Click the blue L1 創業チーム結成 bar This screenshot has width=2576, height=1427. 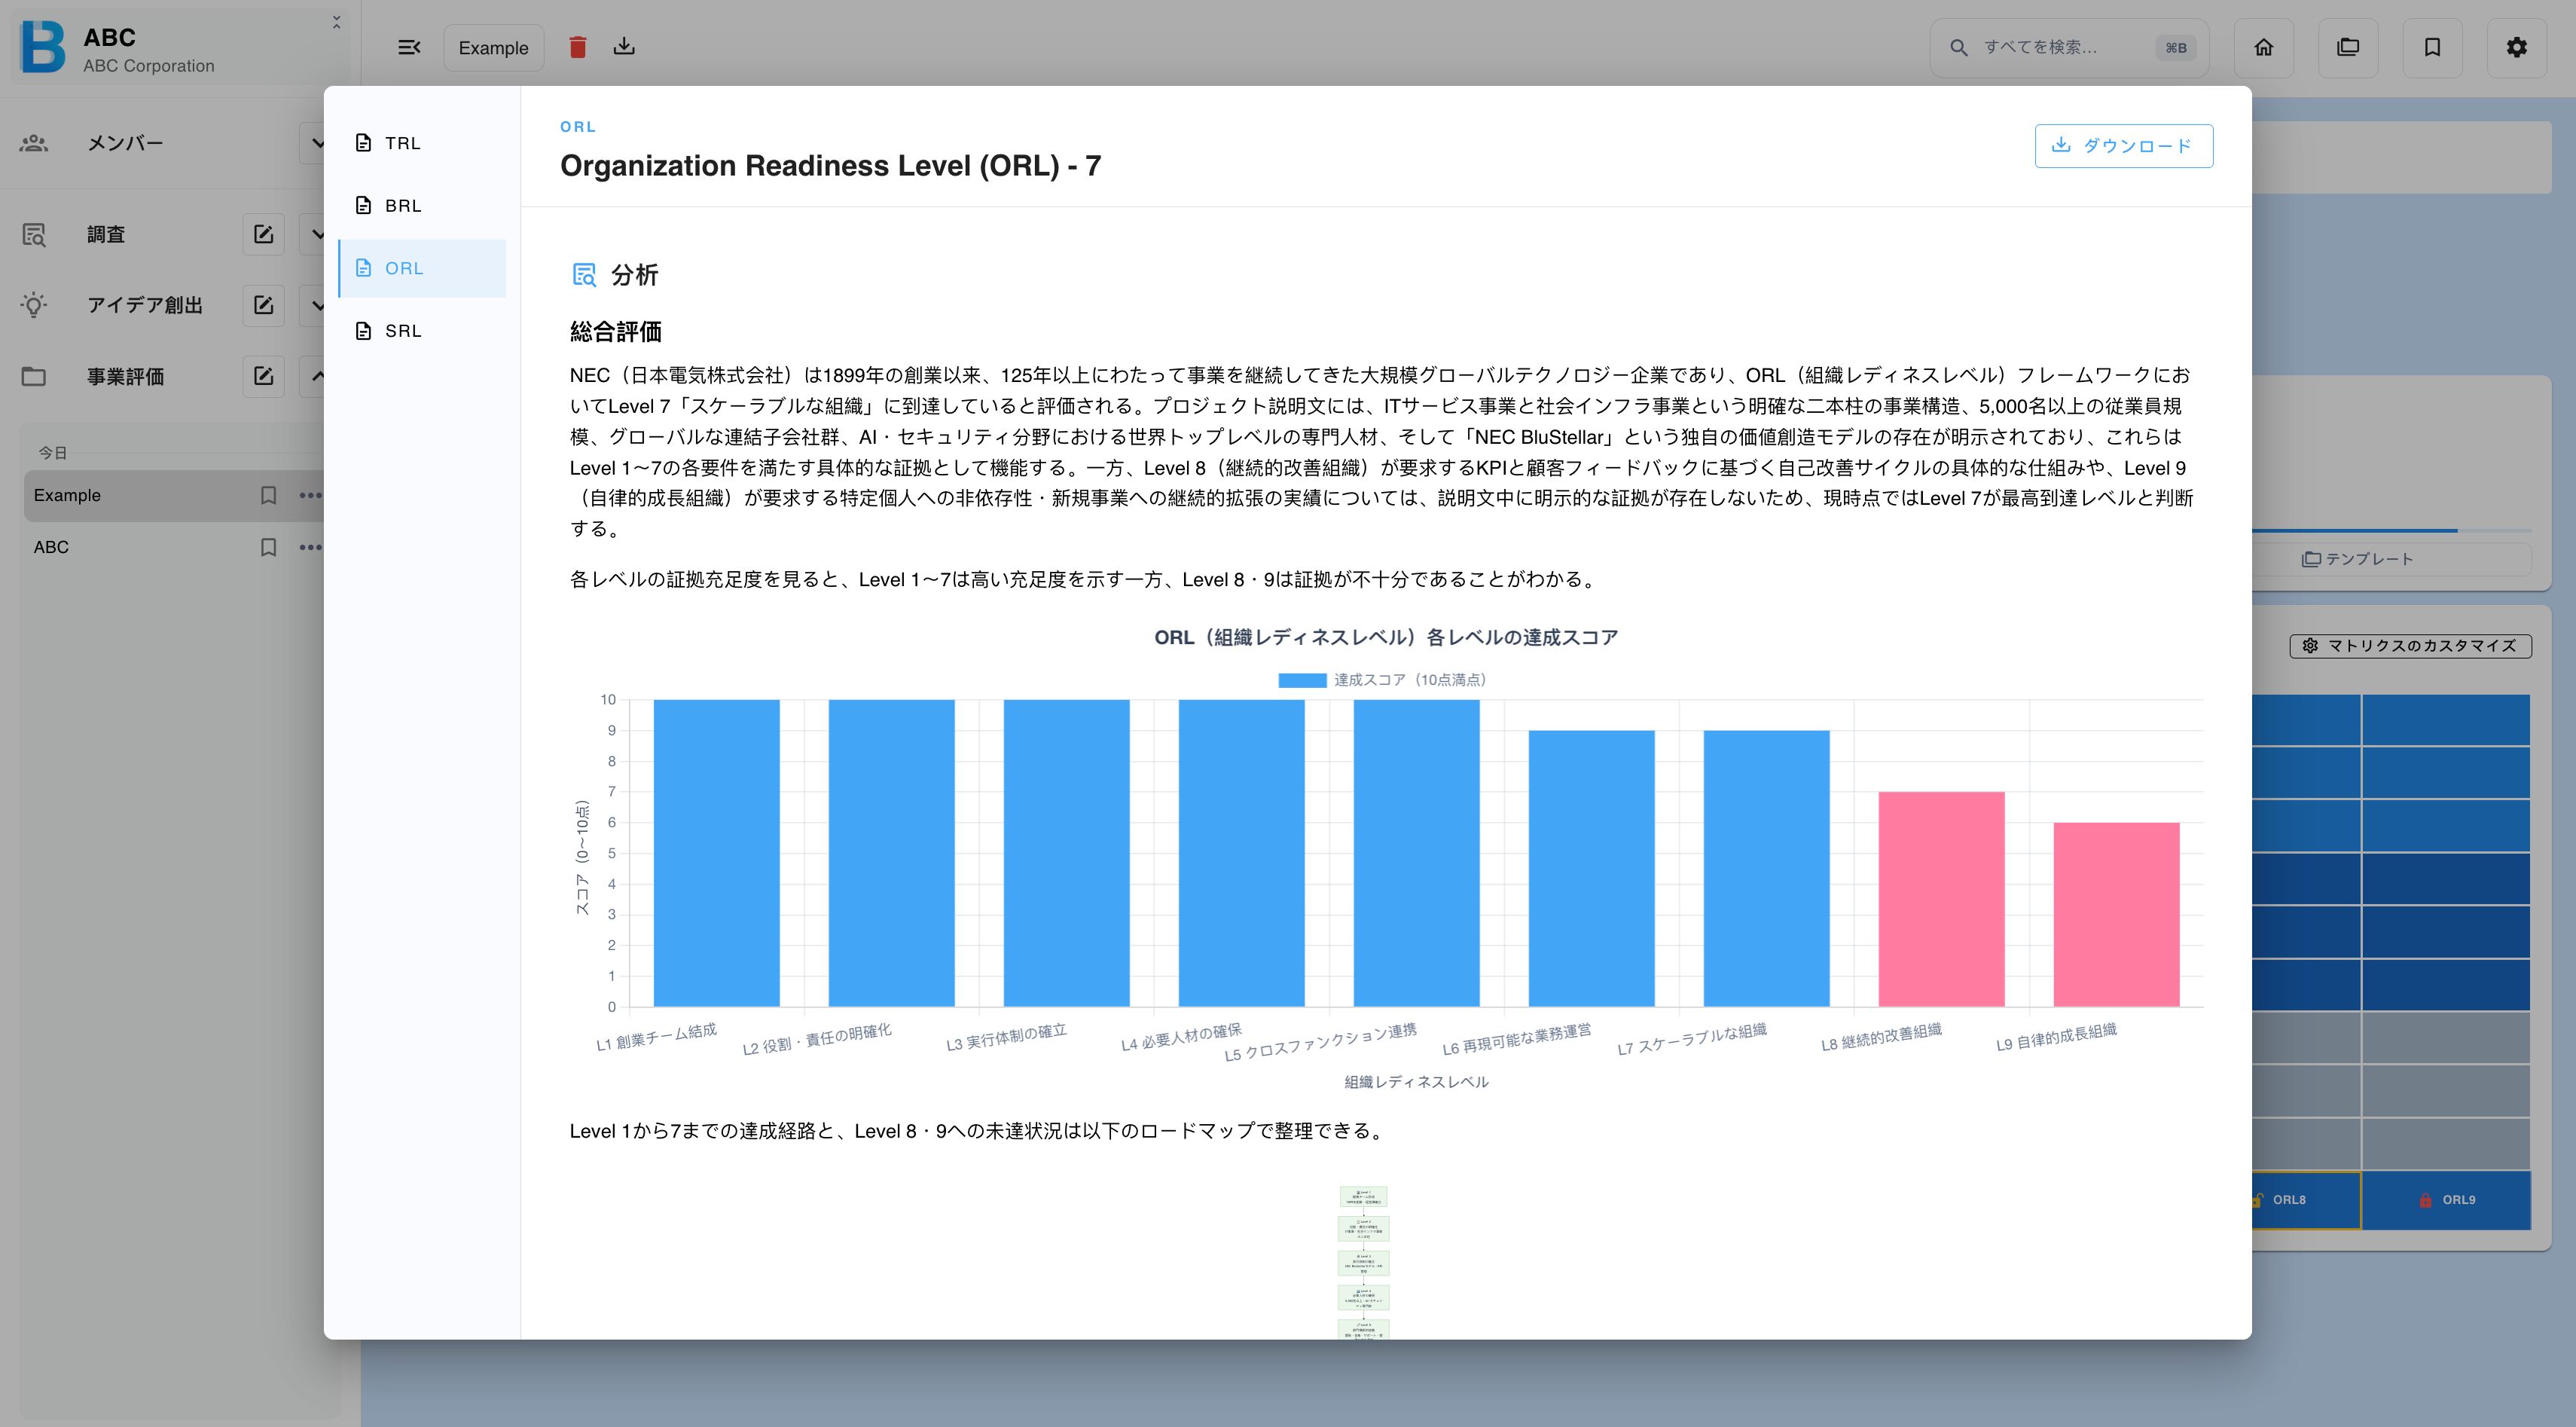click(716, 853)
